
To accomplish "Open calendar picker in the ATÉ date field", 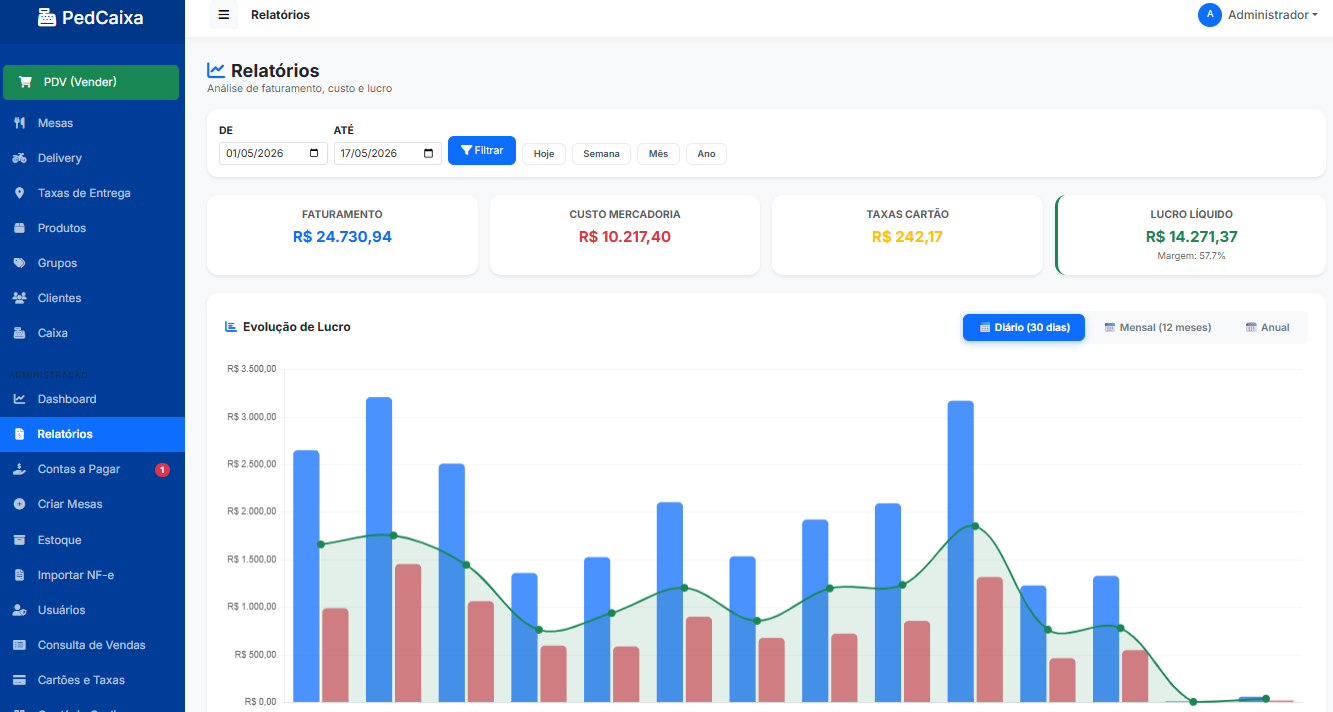I will point(429,153).
